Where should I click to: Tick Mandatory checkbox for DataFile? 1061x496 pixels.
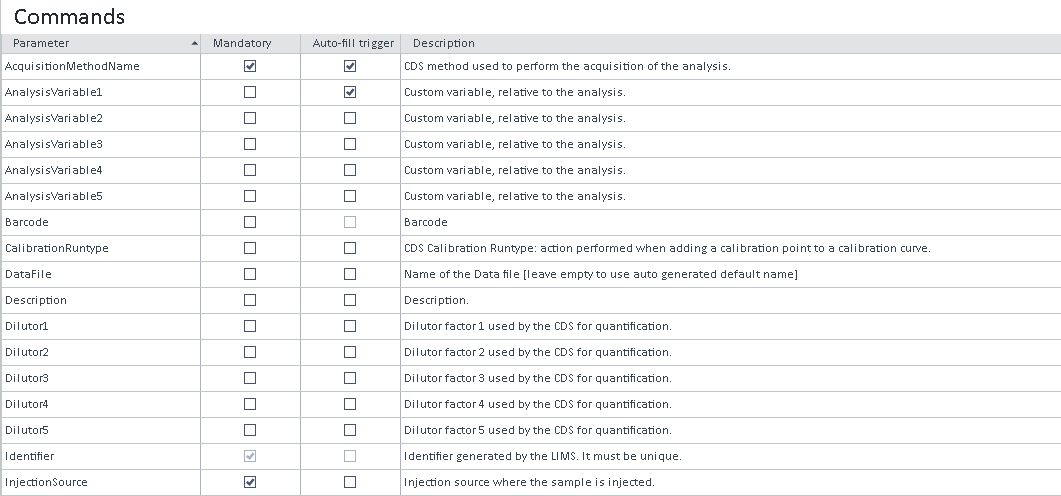coord(250,274)
